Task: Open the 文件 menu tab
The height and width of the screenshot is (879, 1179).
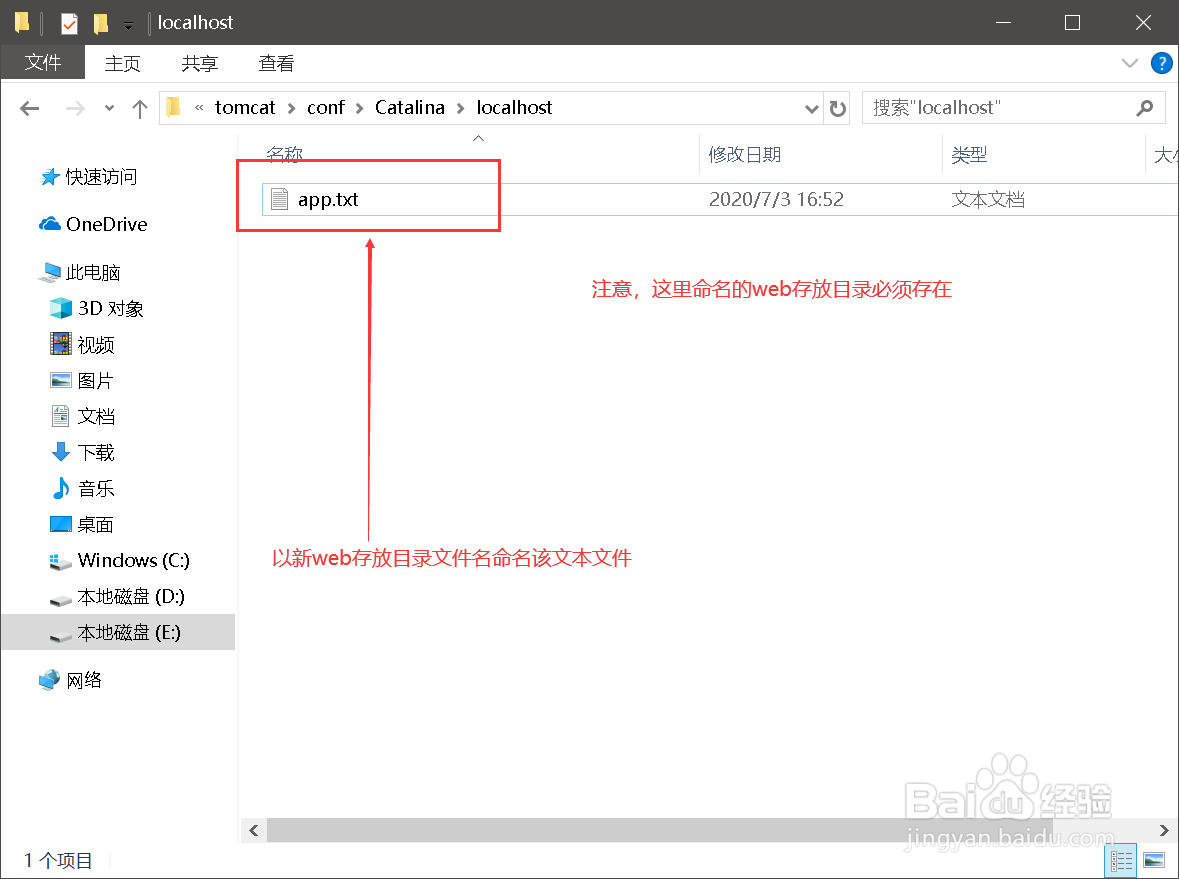Action: coord(43,63)
